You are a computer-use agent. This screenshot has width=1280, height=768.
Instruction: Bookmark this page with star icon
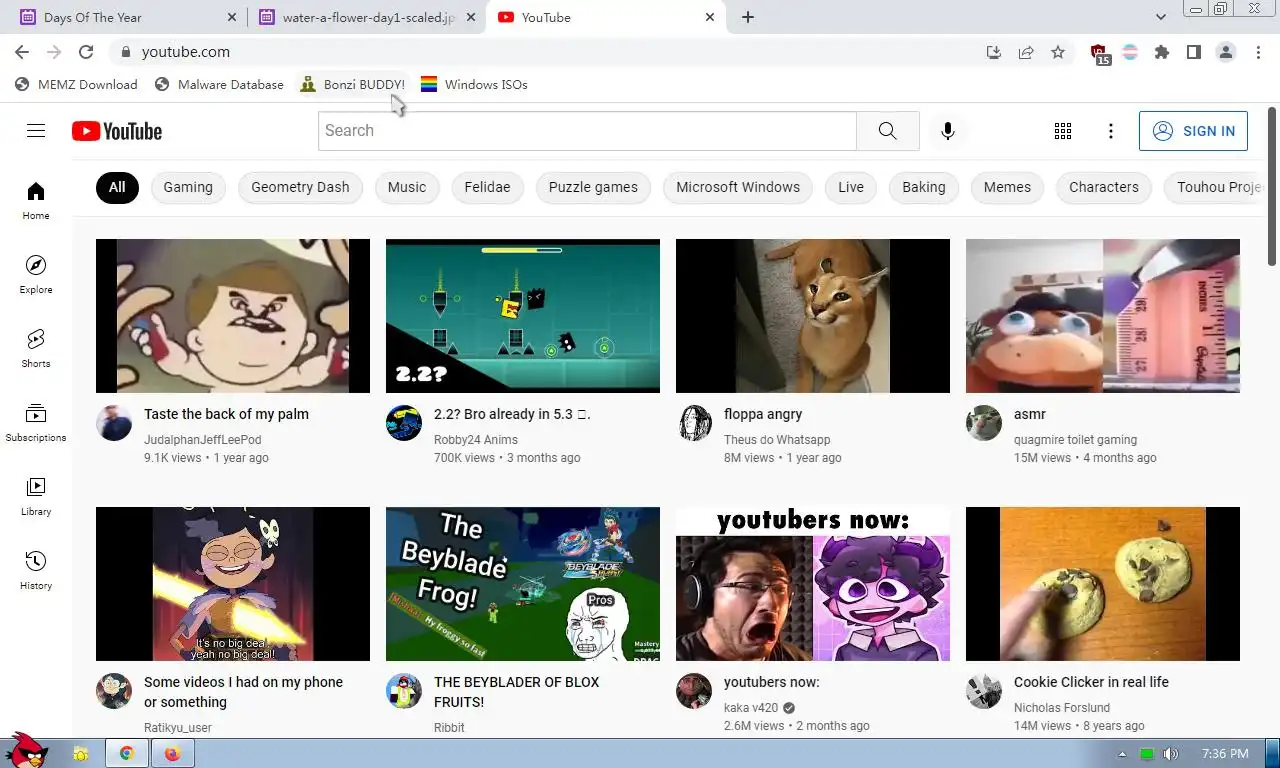(1058, 52)
